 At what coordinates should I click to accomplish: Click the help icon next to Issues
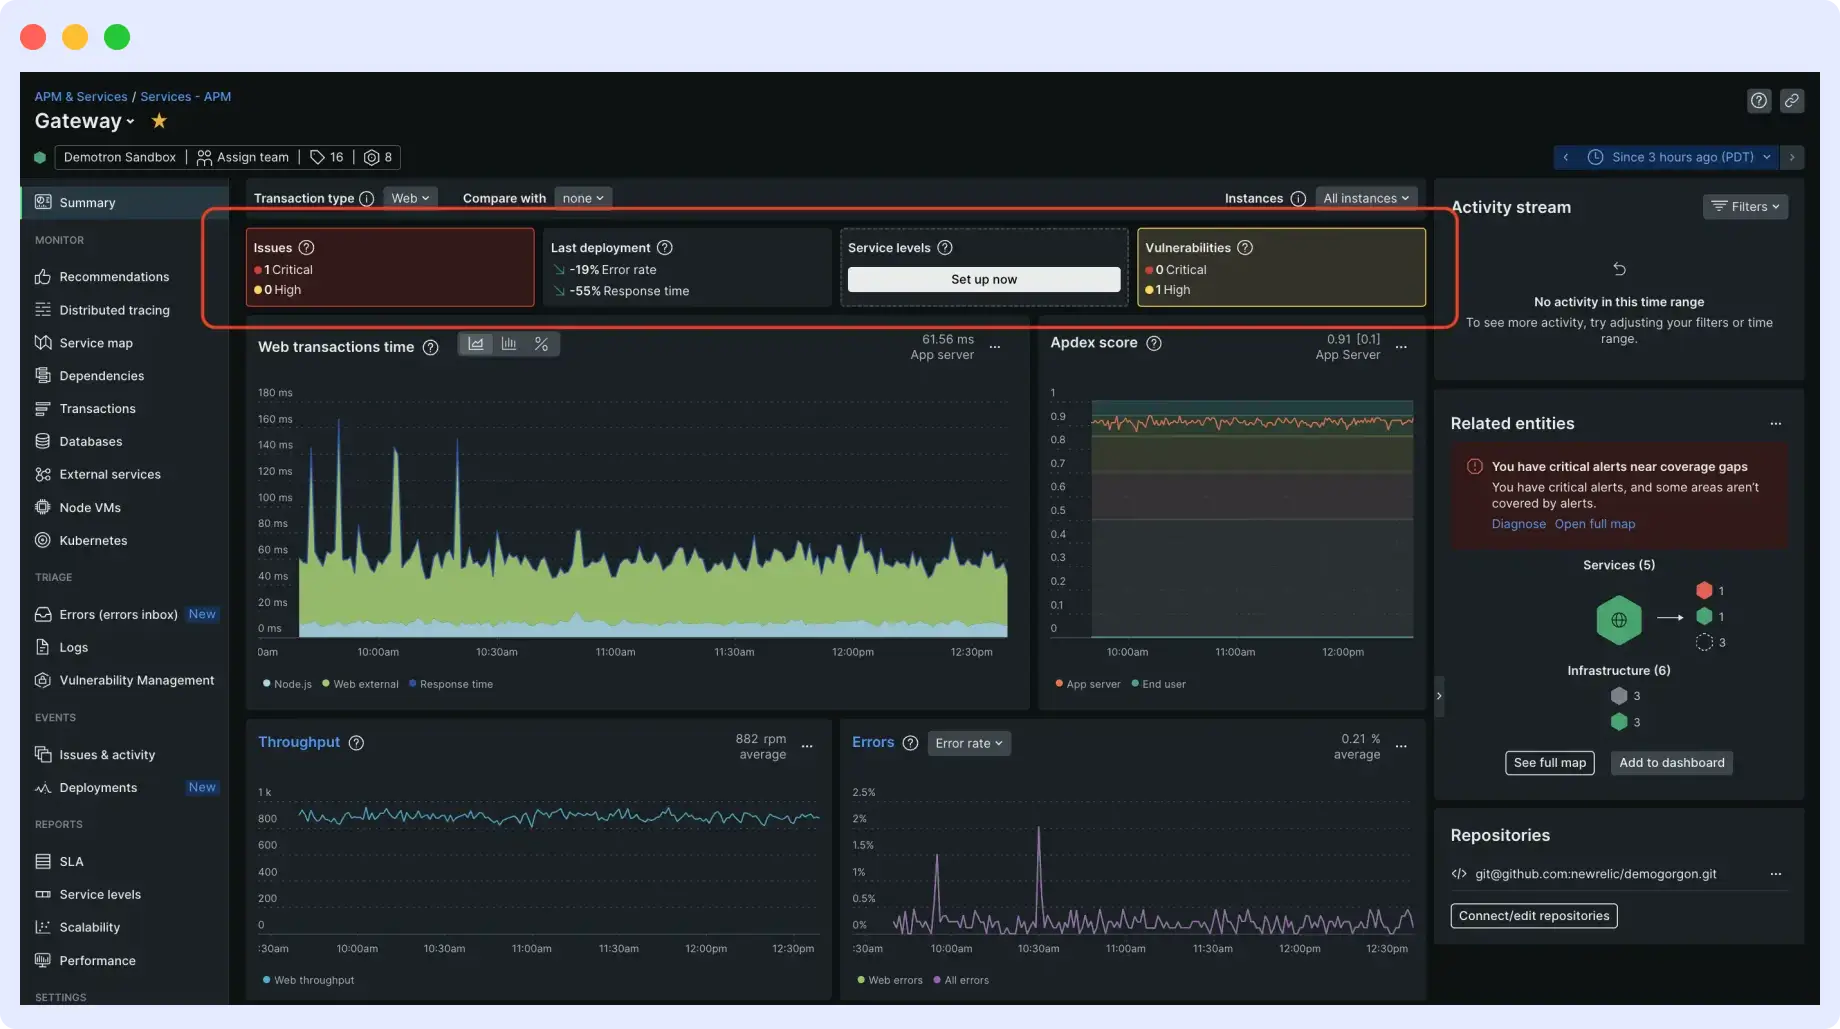click(x=307, y=248)
